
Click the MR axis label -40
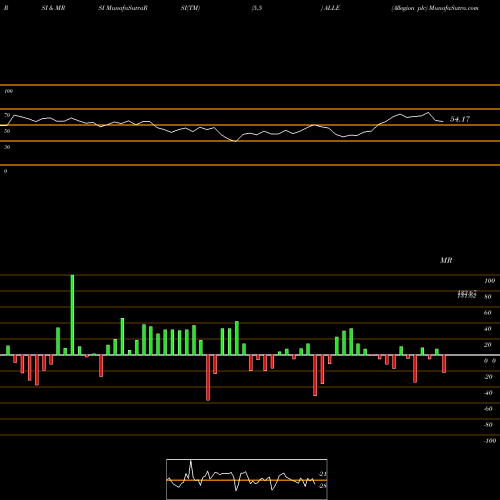pos(488,393)
